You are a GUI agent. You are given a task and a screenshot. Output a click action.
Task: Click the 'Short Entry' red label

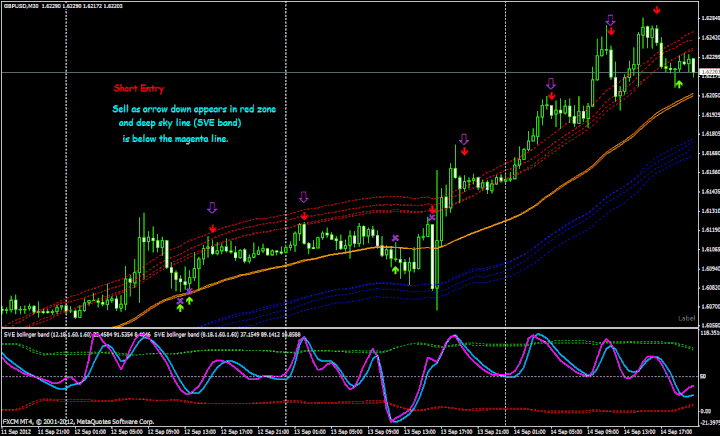pos(139,88)
